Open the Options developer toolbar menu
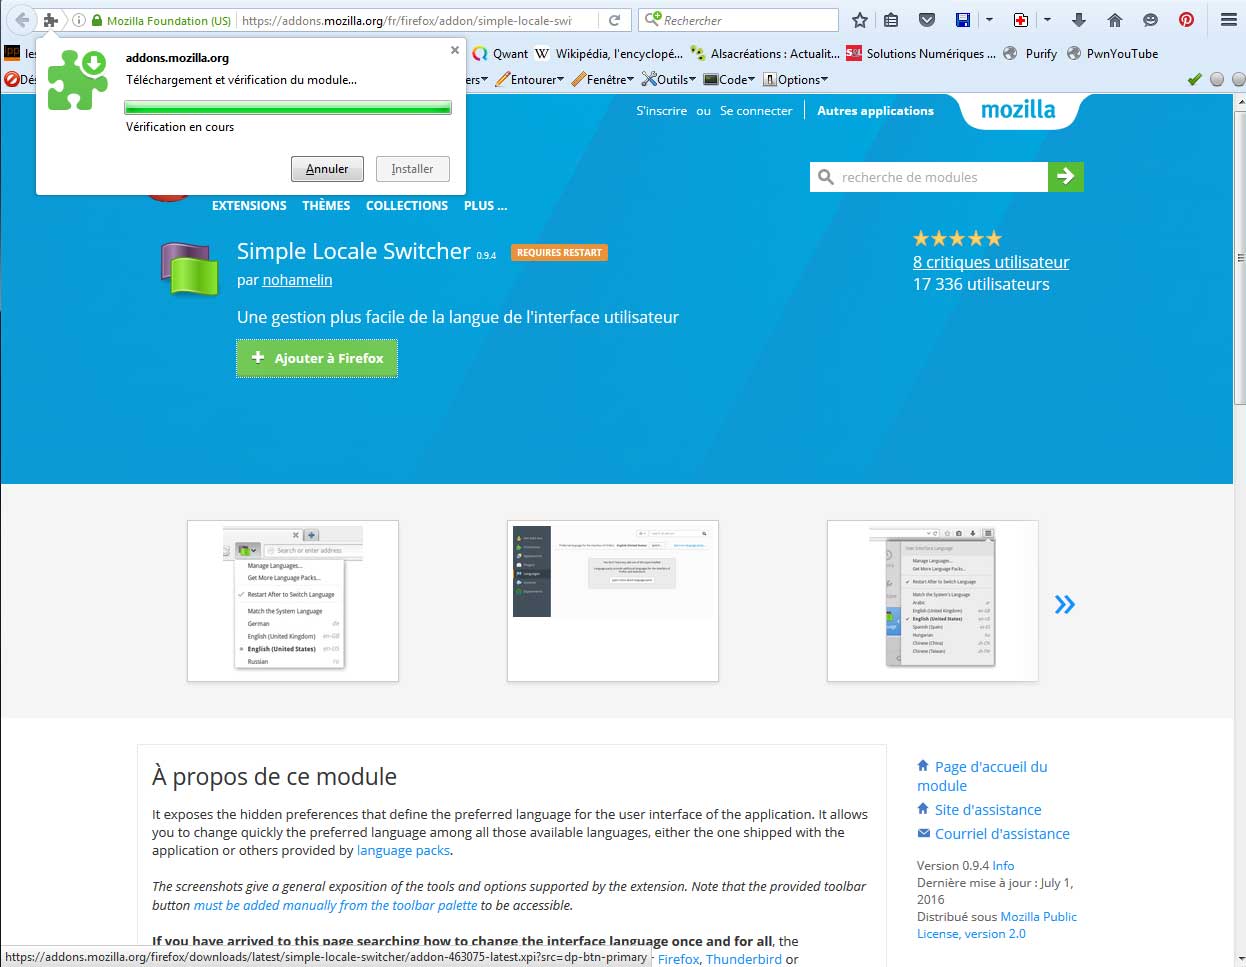This screenshot has height=967, width=1246. click(x=796, y=79)
